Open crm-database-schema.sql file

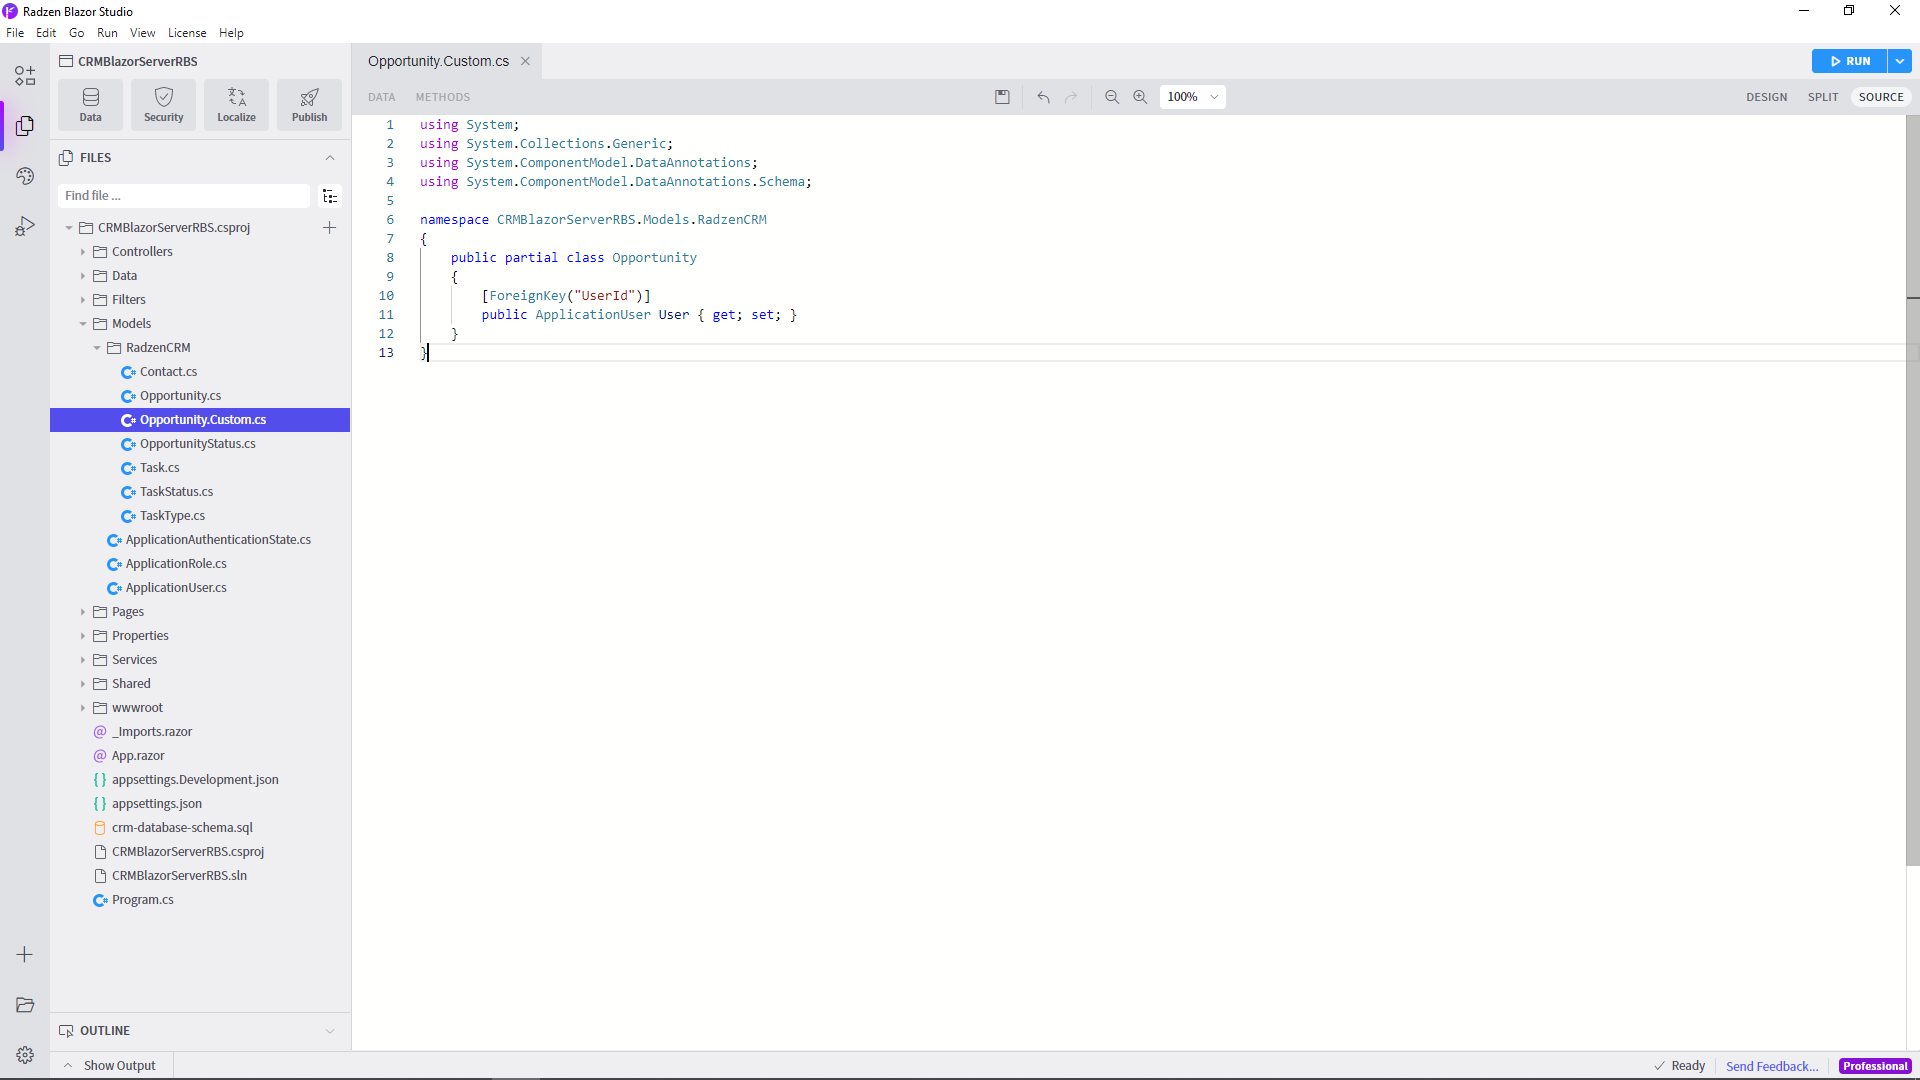click(182, 828)
